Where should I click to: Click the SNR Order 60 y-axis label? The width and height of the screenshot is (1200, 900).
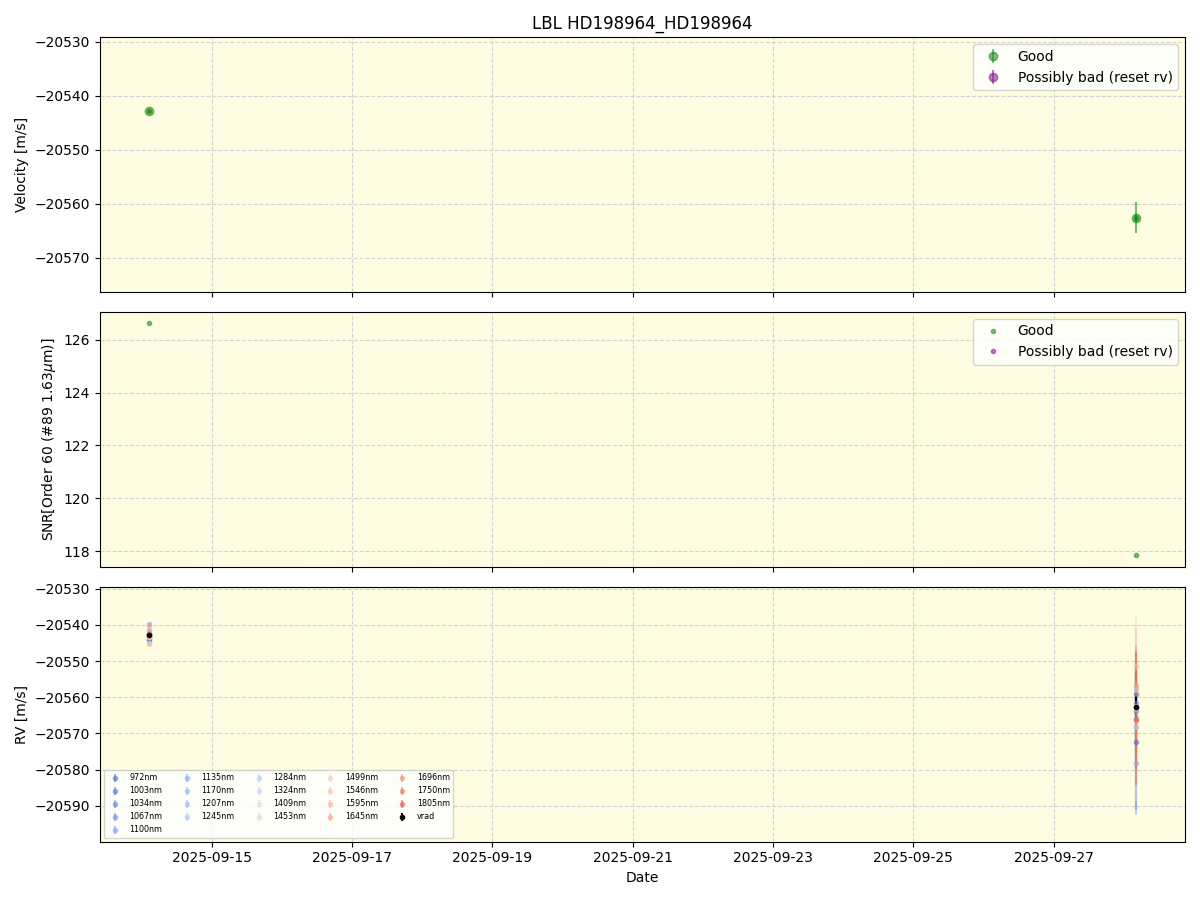pos(48,439)
